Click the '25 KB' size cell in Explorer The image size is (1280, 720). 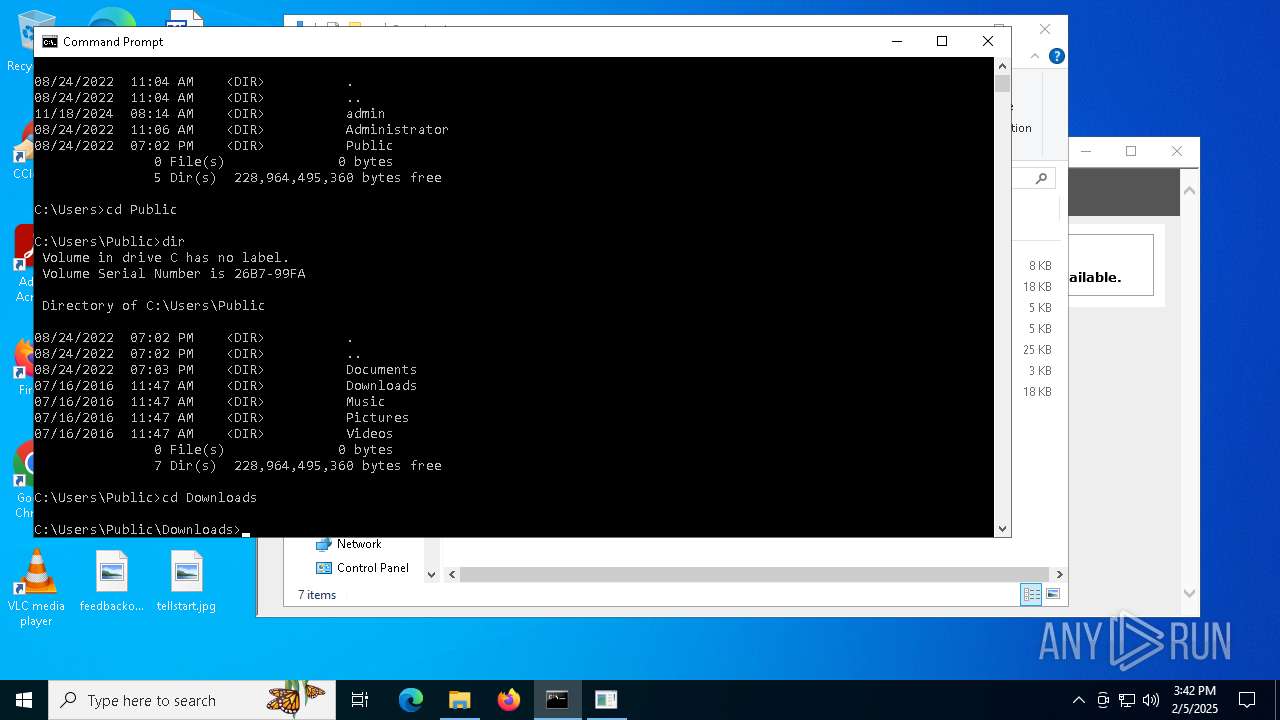[1037, 350]
